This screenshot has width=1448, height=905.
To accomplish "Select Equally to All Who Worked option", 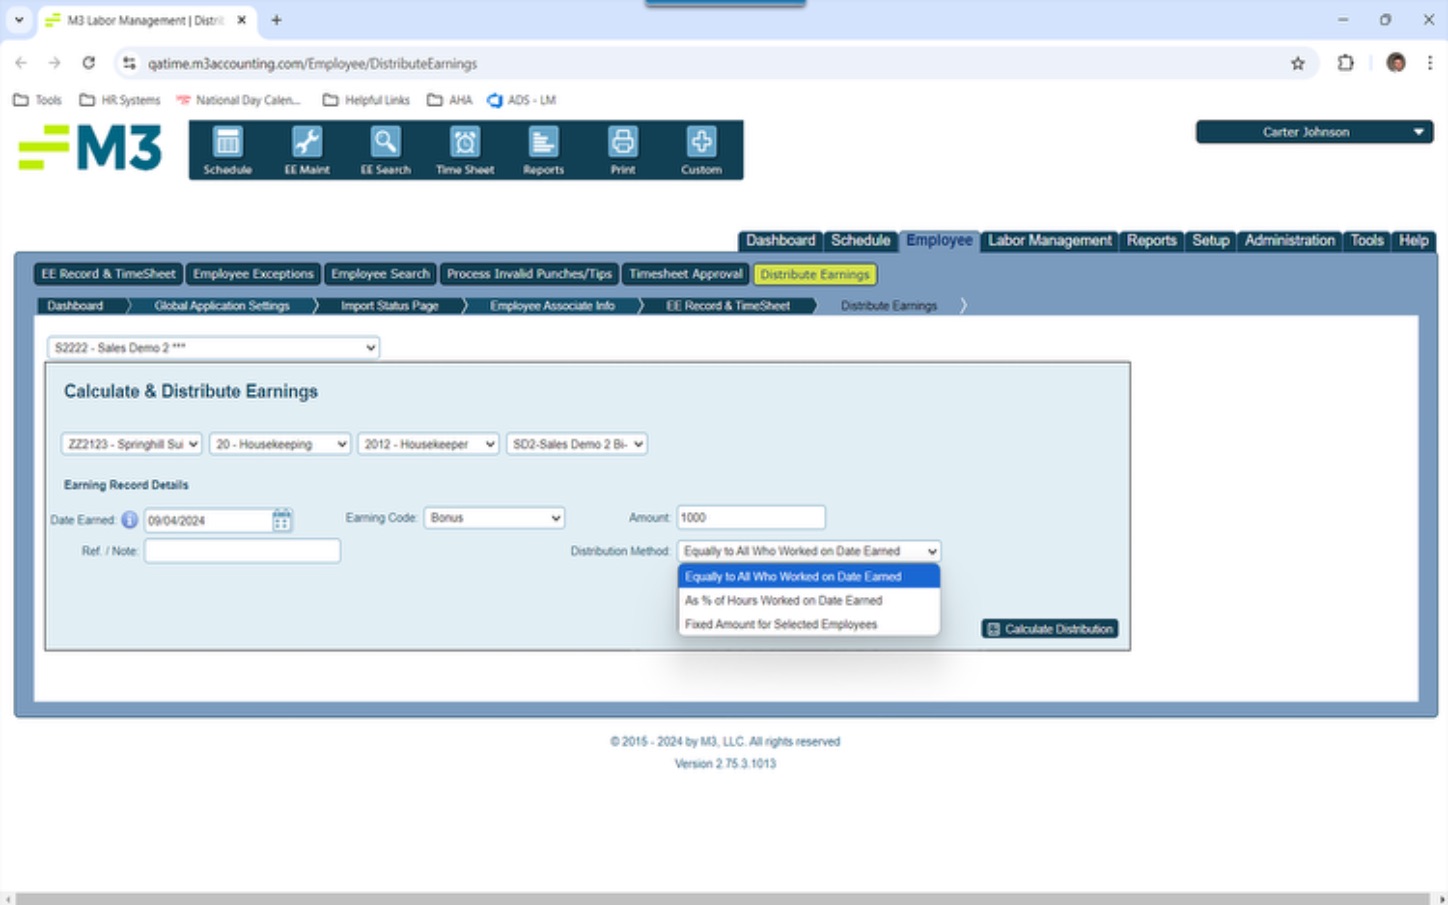I will (809, 577).
